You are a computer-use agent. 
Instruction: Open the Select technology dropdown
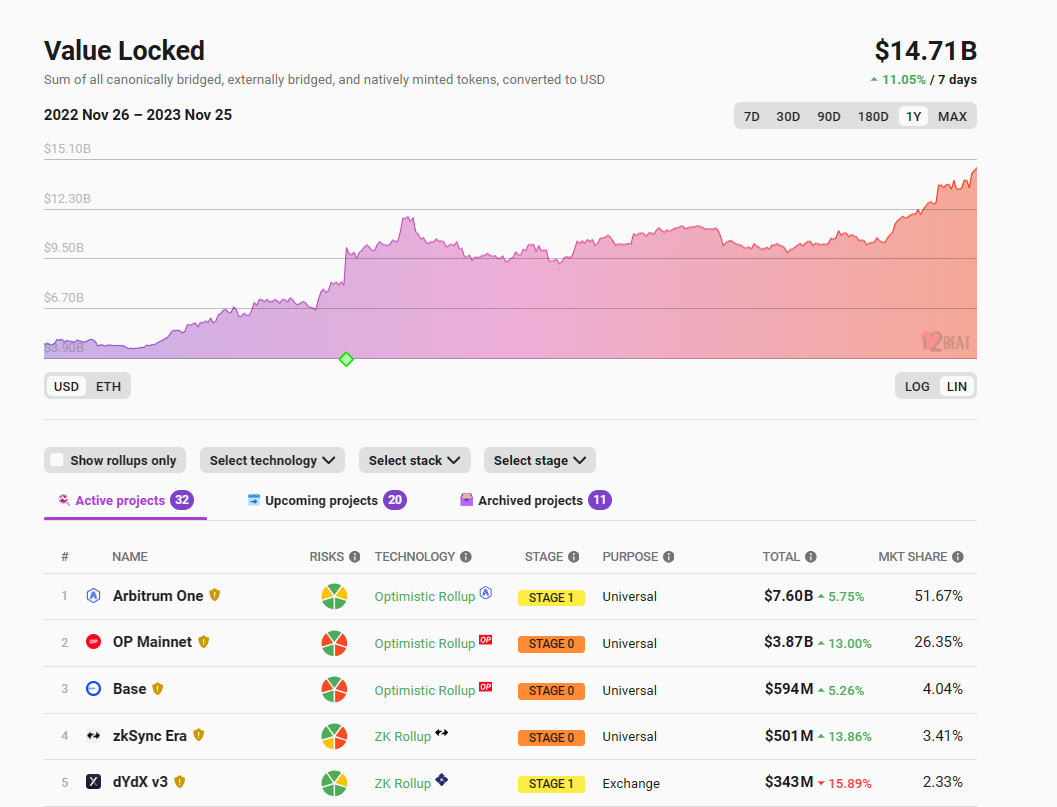pos(272,460)
